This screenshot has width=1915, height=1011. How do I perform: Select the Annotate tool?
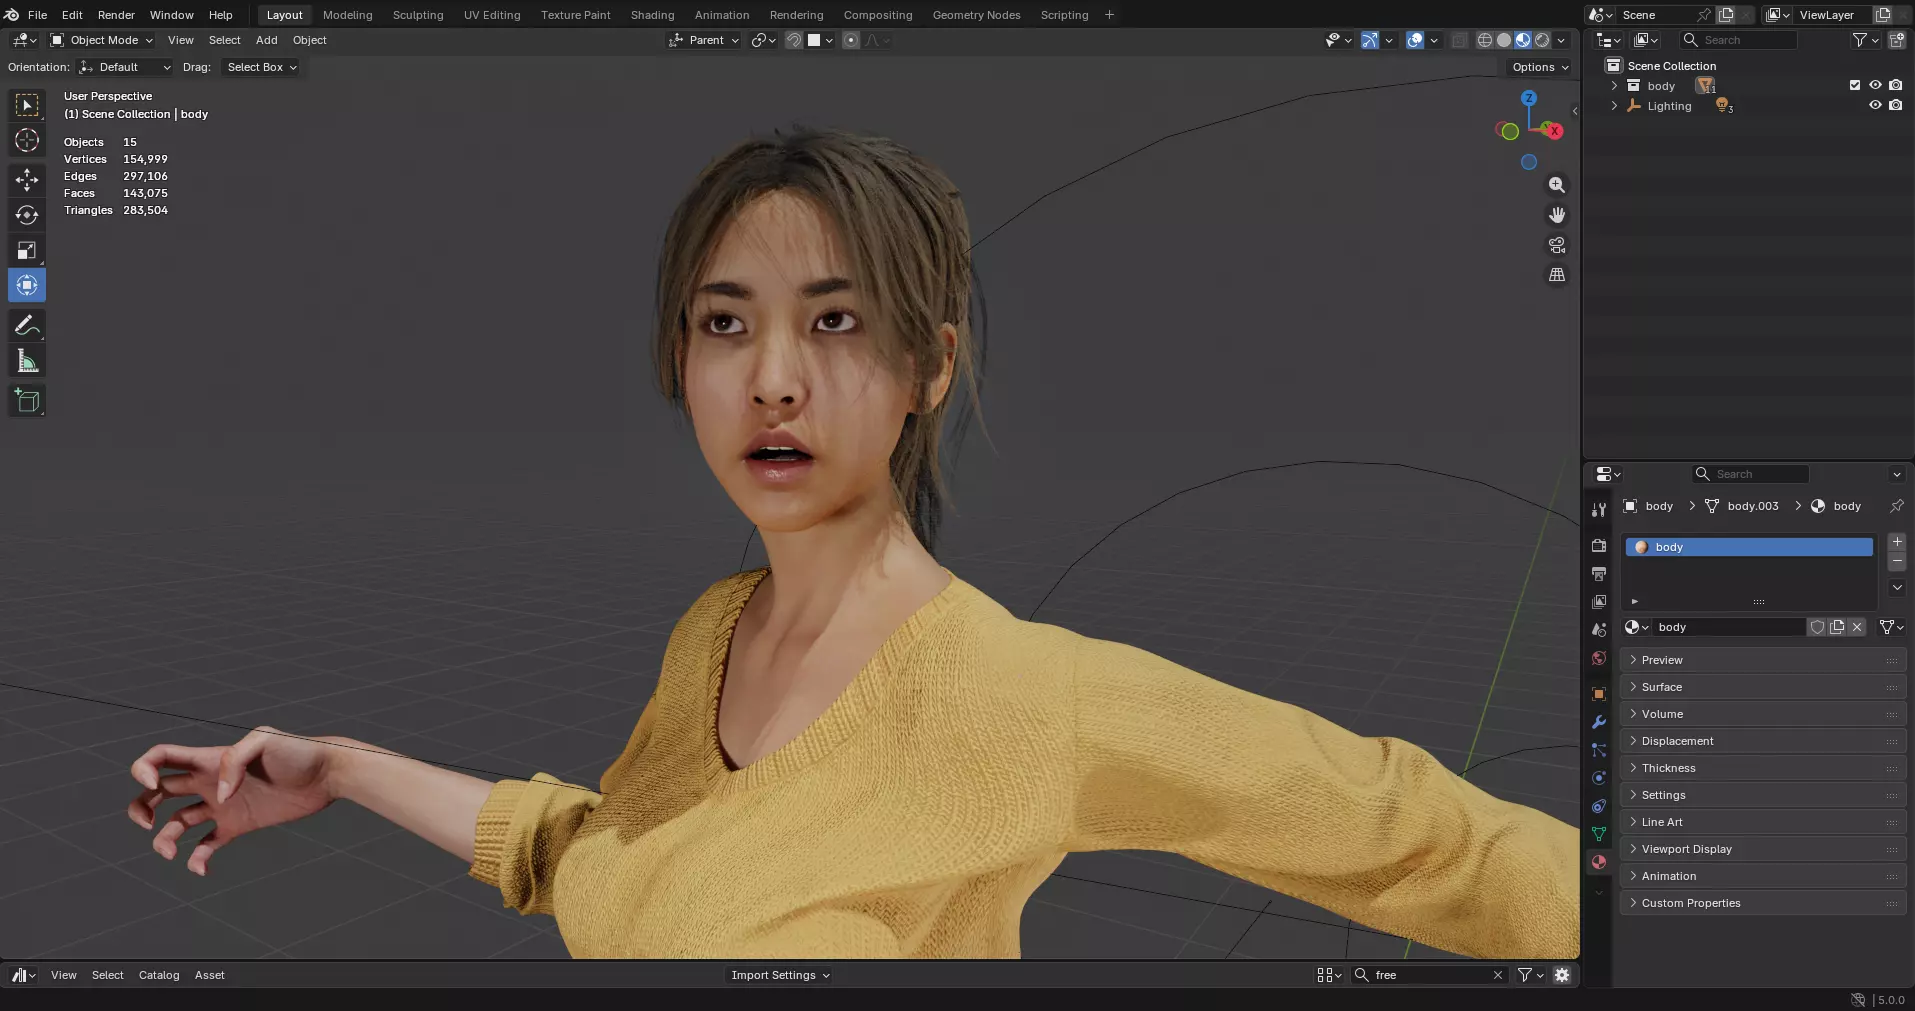(27, 326)
